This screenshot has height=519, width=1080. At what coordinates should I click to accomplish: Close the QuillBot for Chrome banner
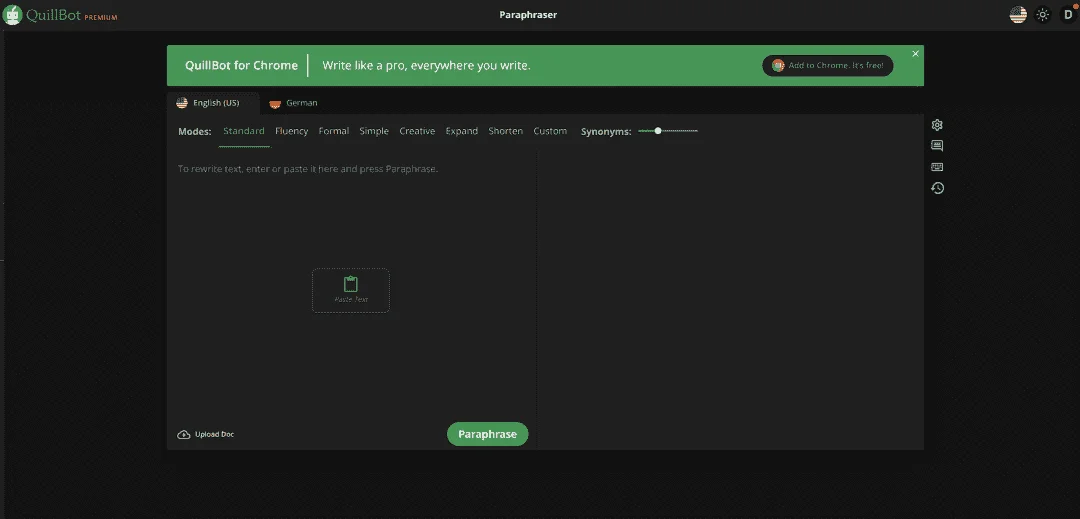coord(915,54)
